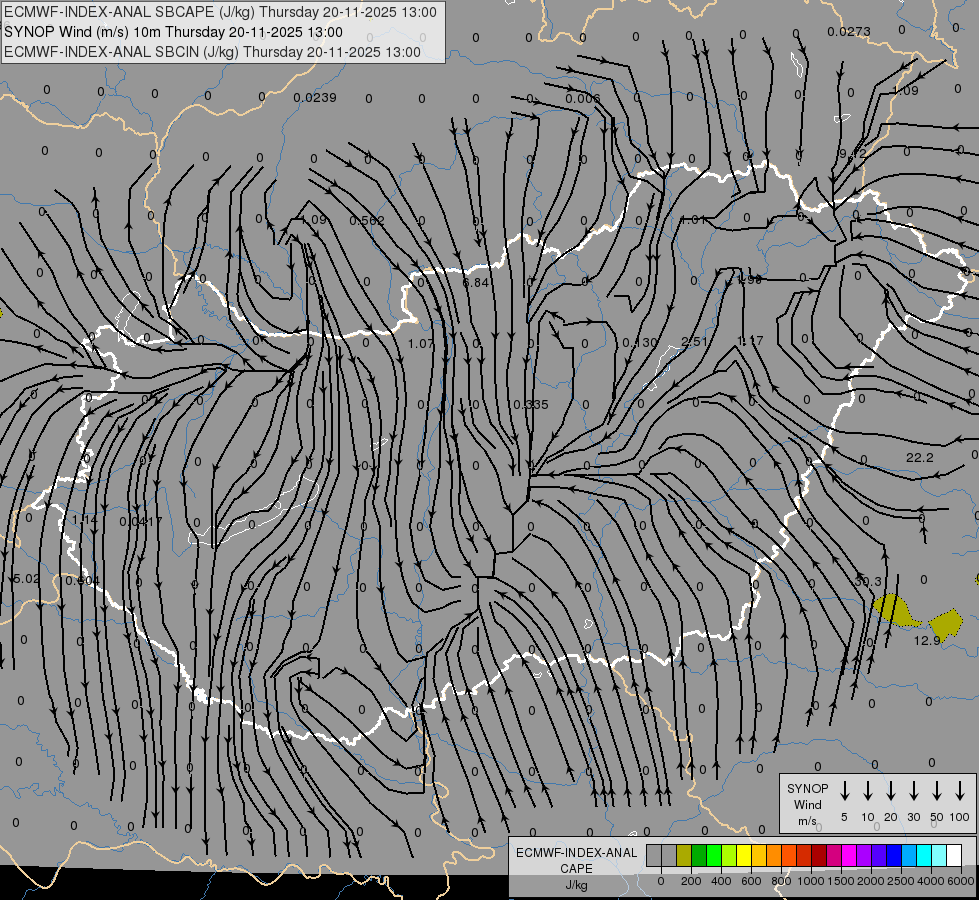Click the olive CAPE patch below 30.3

click(x=894, y=610)
